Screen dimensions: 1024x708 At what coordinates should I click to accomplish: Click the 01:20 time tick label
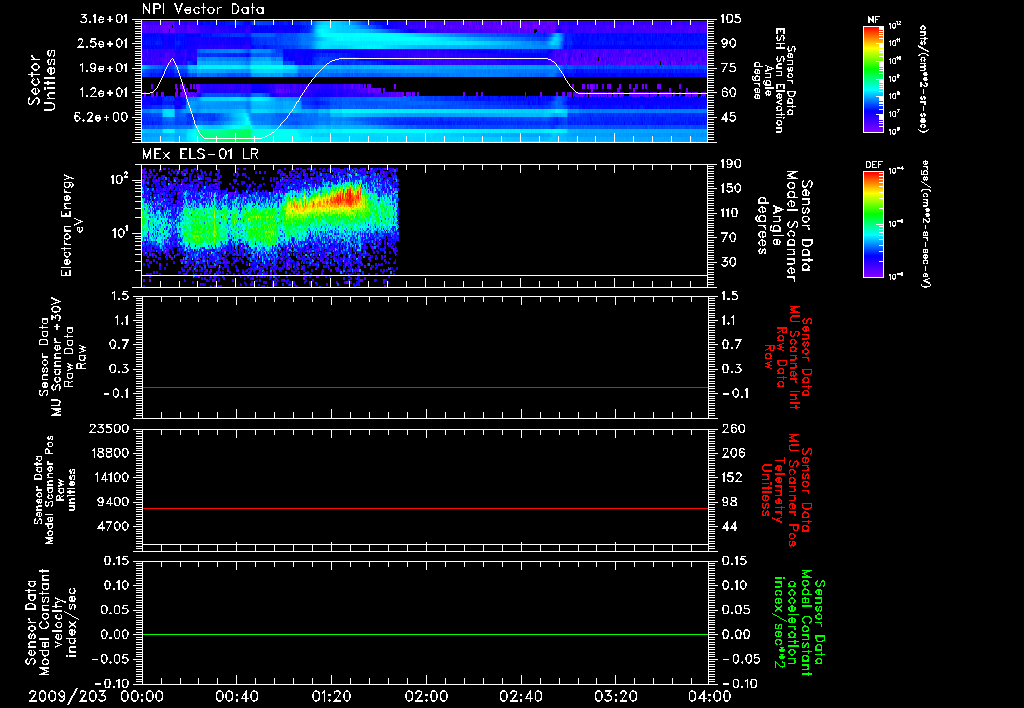331,696
